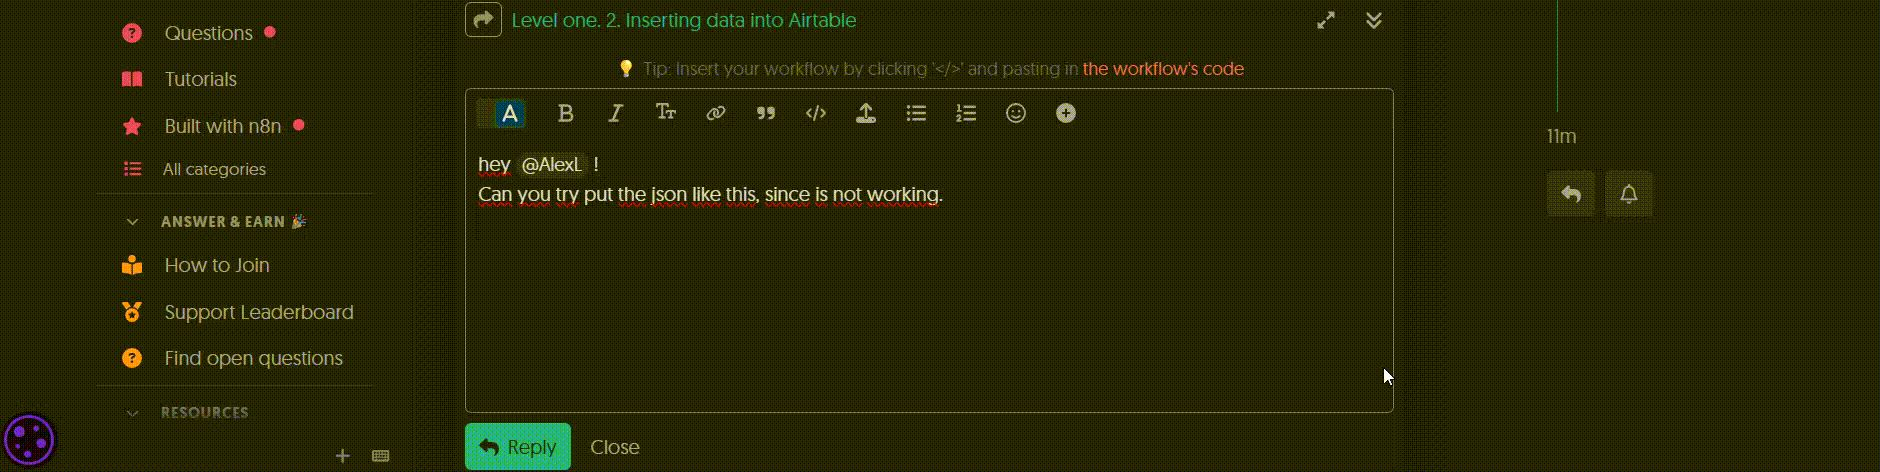Click the topic timeline scroller bar
1880x472 pixels.
1557,55
